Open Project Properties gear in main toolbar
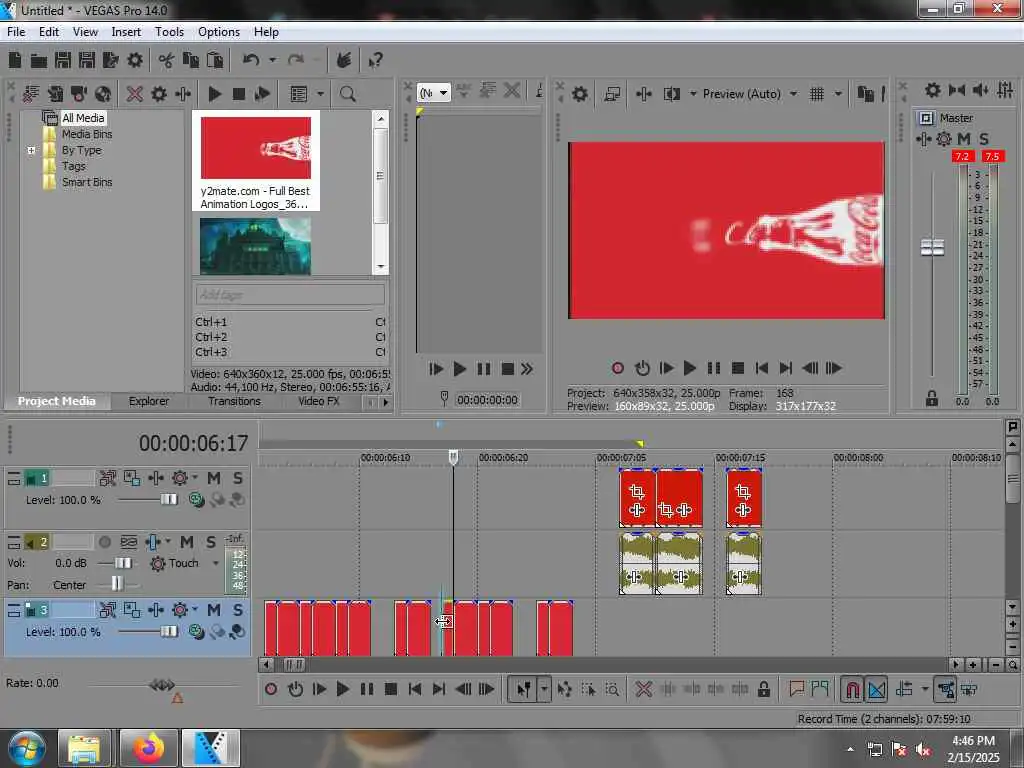 [x=135, y=61]
